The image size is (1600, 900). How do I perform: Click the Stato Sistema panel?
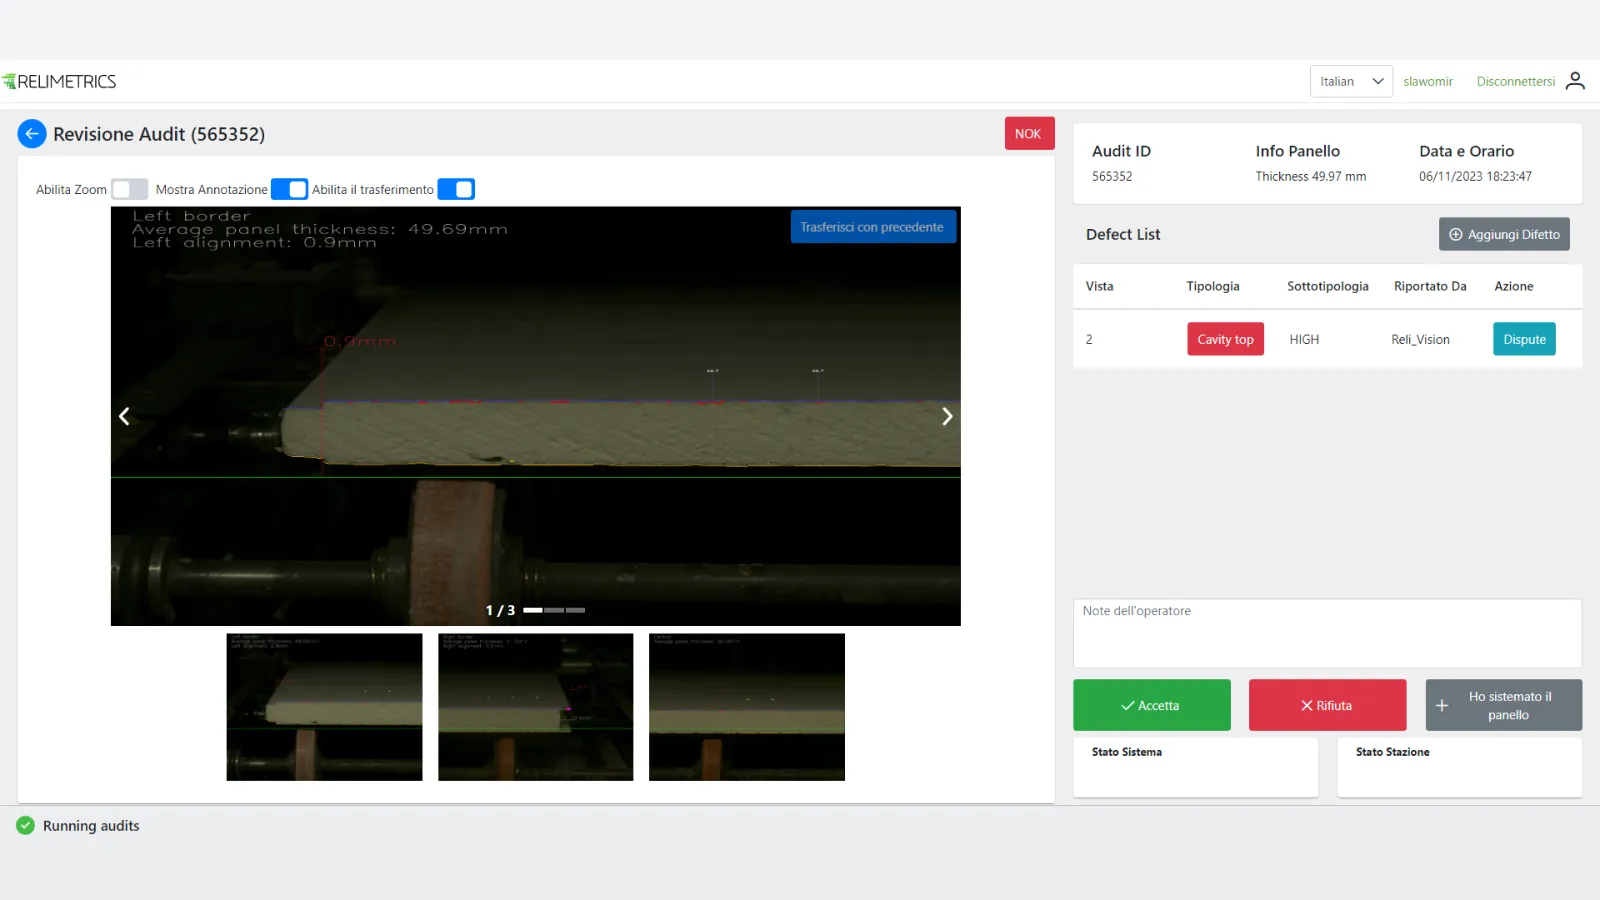(x=1195, y=767)
